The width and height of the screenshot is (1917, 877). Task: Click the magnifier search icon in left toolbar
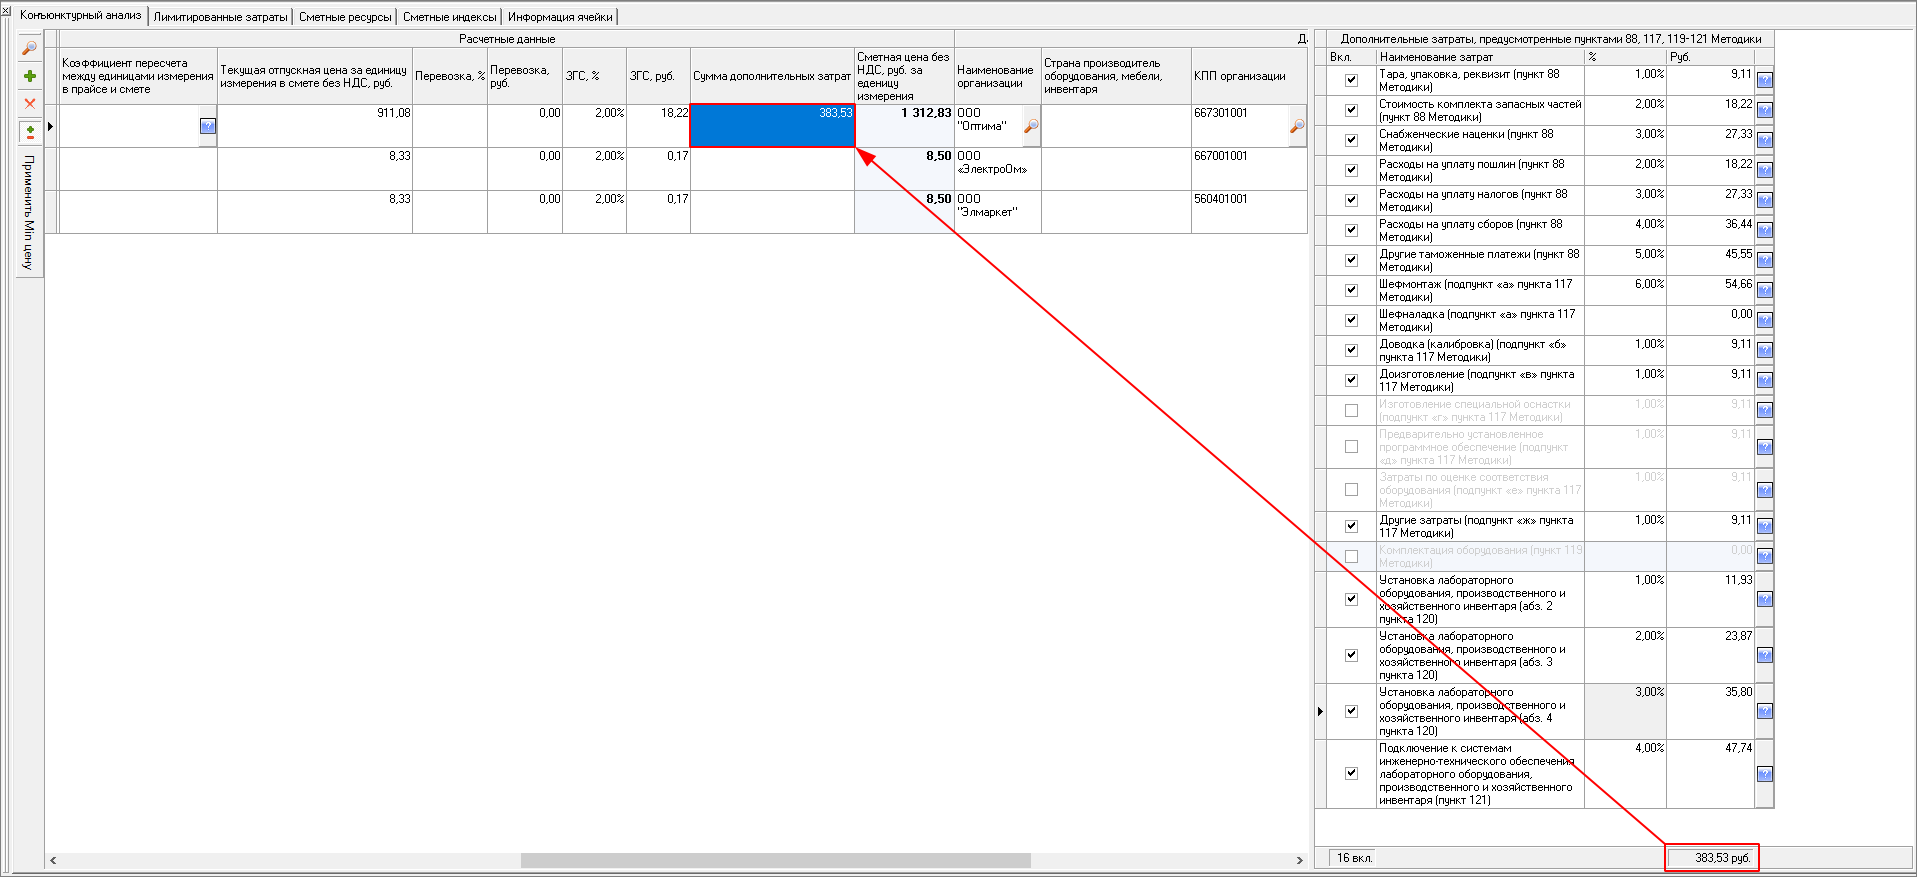coord(30,48)
